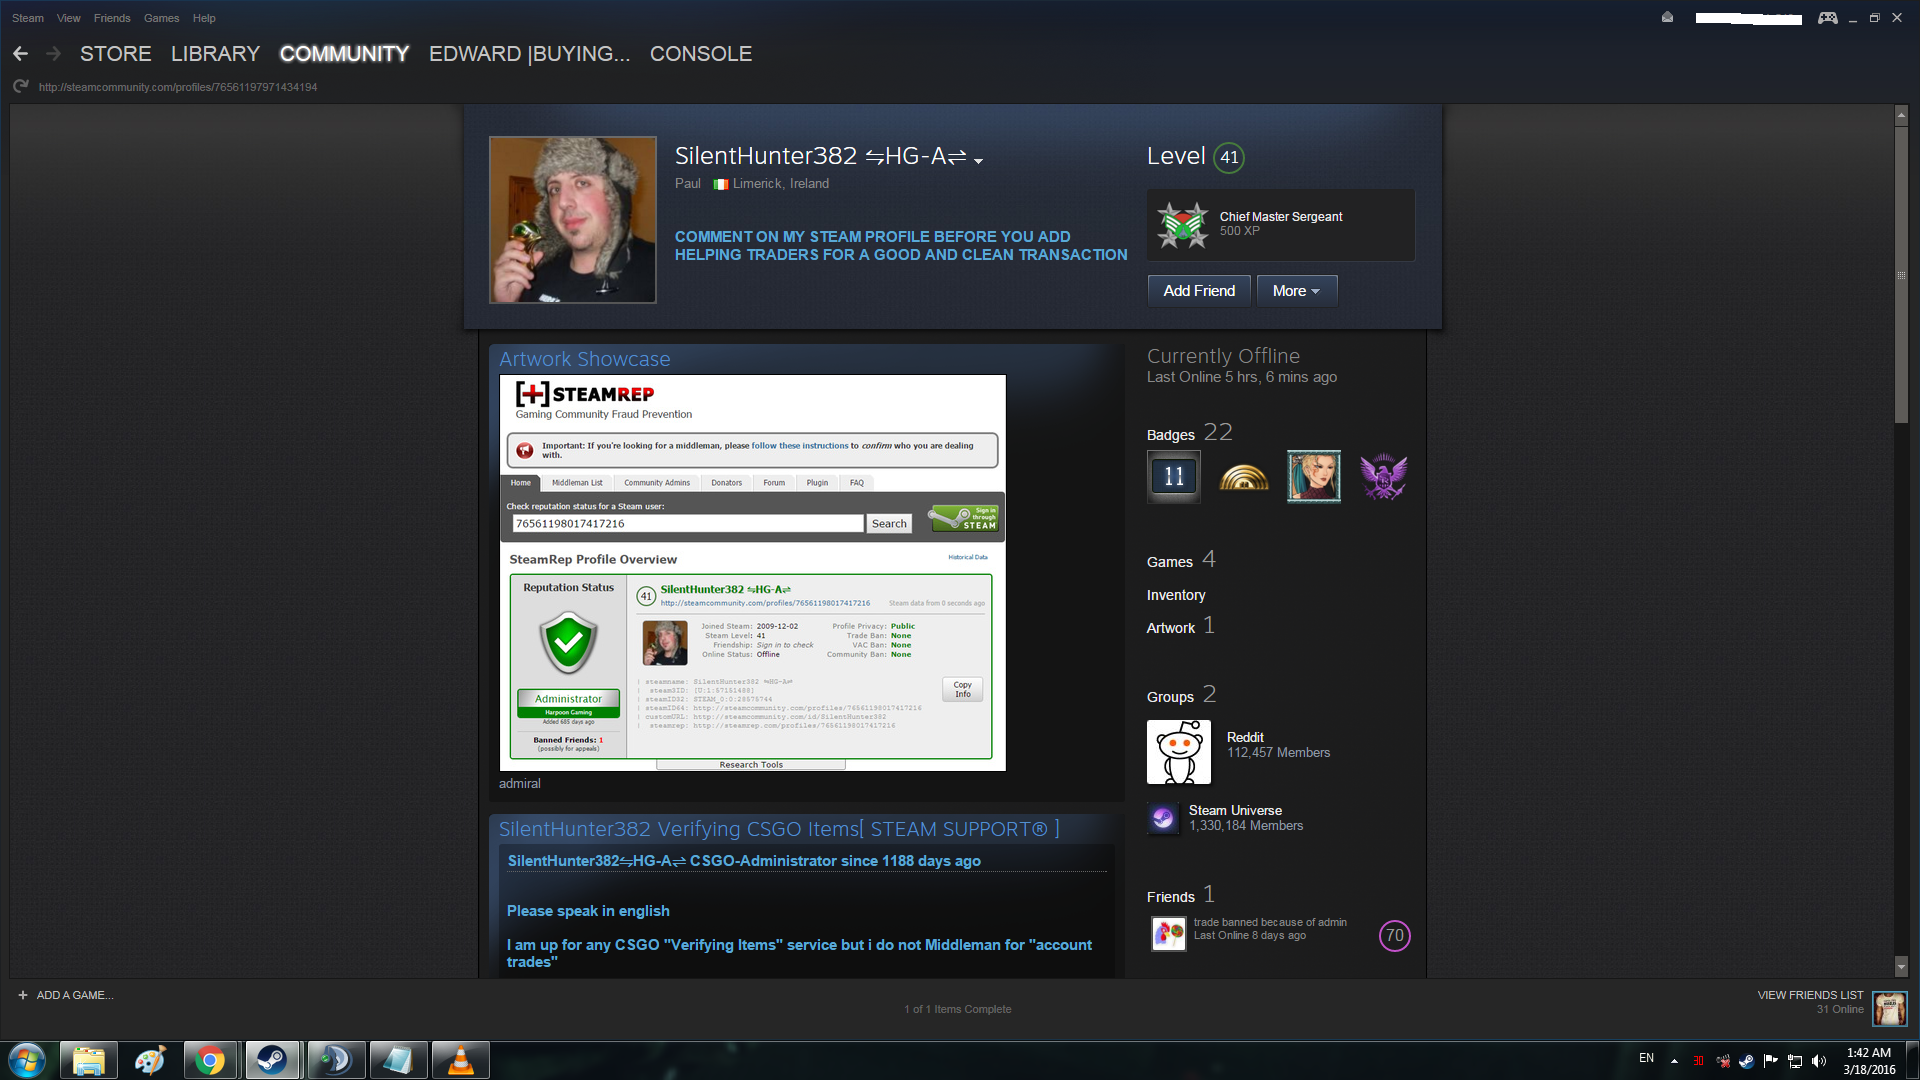Click the back navigation arrow
This screenshot has width=1920, height=1080.
(x=20, y=54)
